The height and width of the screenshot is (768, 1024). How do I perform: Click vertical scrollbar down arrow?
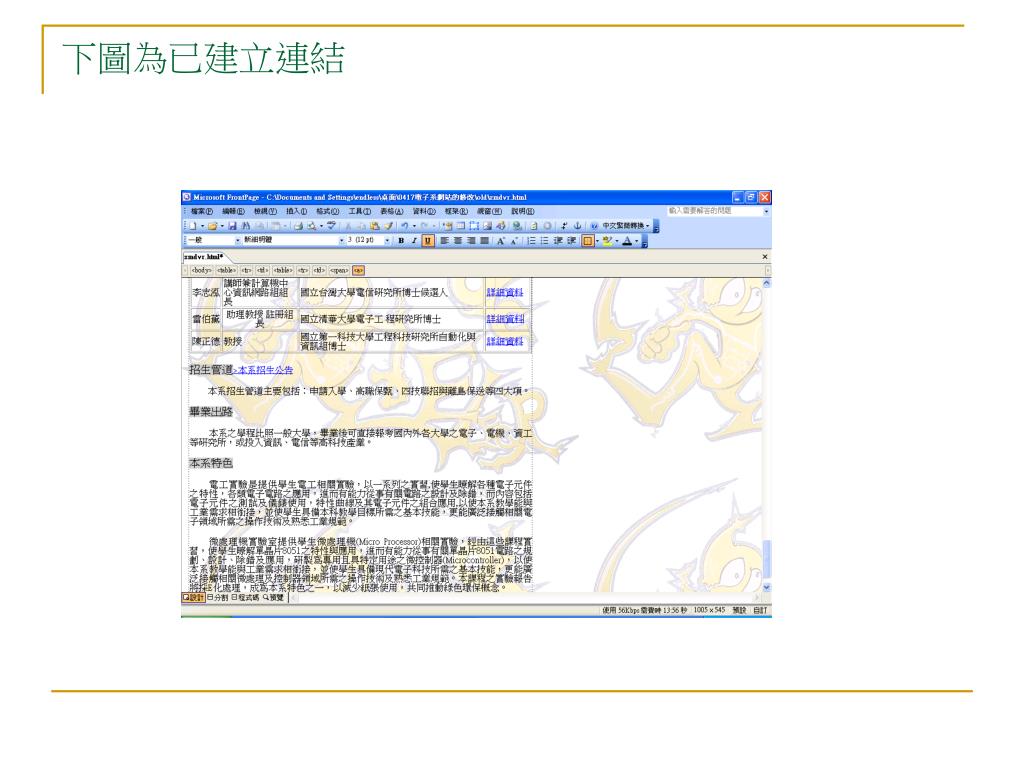(767, 588)
